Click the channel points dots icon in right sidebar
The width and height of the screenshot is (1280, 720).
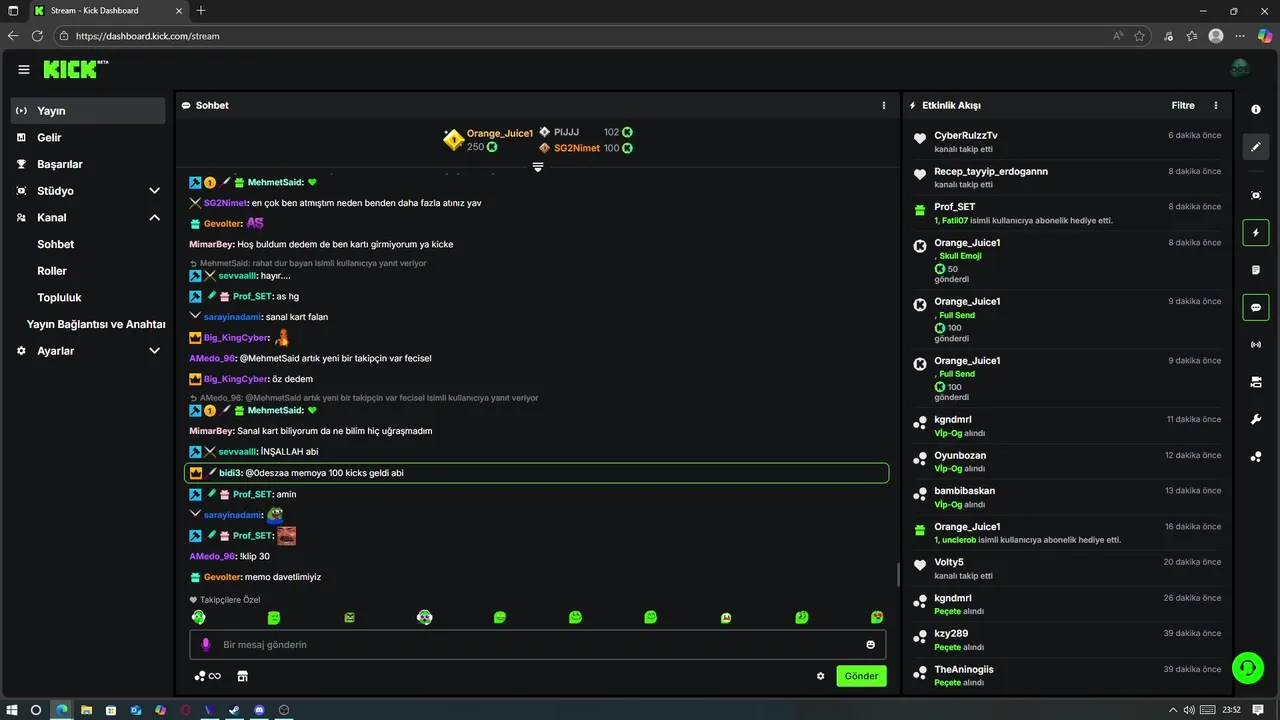coord(1256,457)
